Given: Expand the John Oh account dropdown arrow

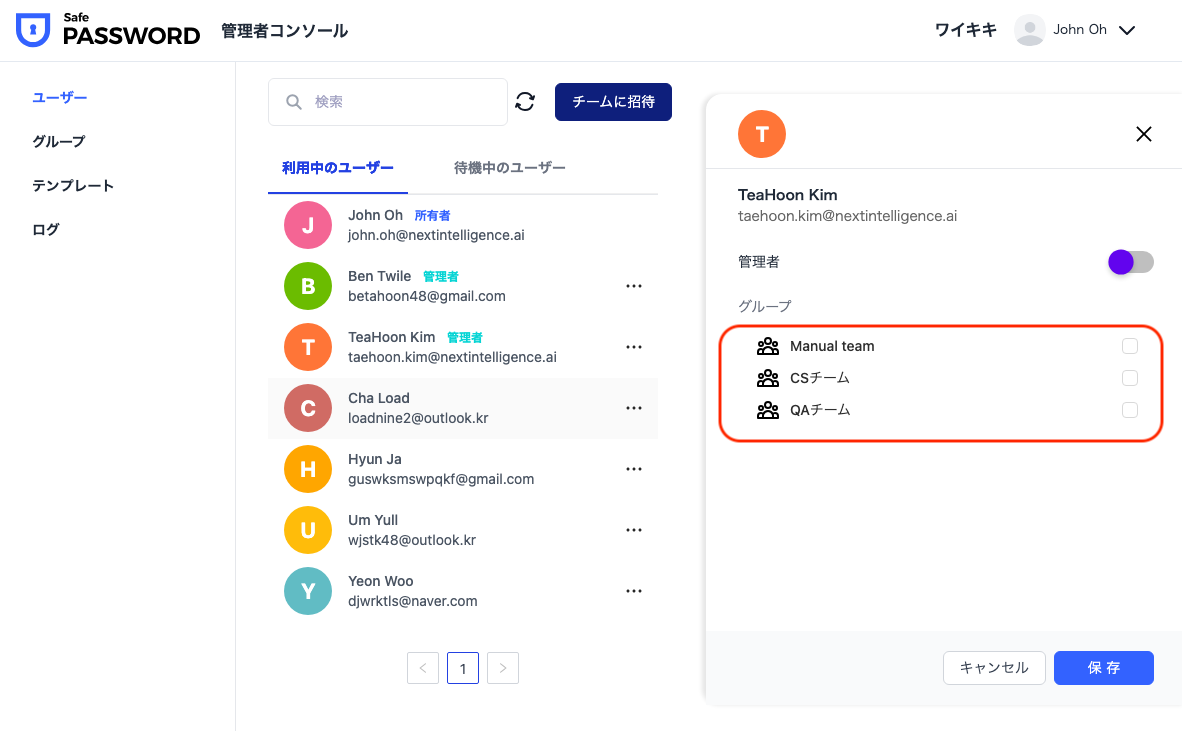Looking at the screenshot, I should pos(1127,30).
